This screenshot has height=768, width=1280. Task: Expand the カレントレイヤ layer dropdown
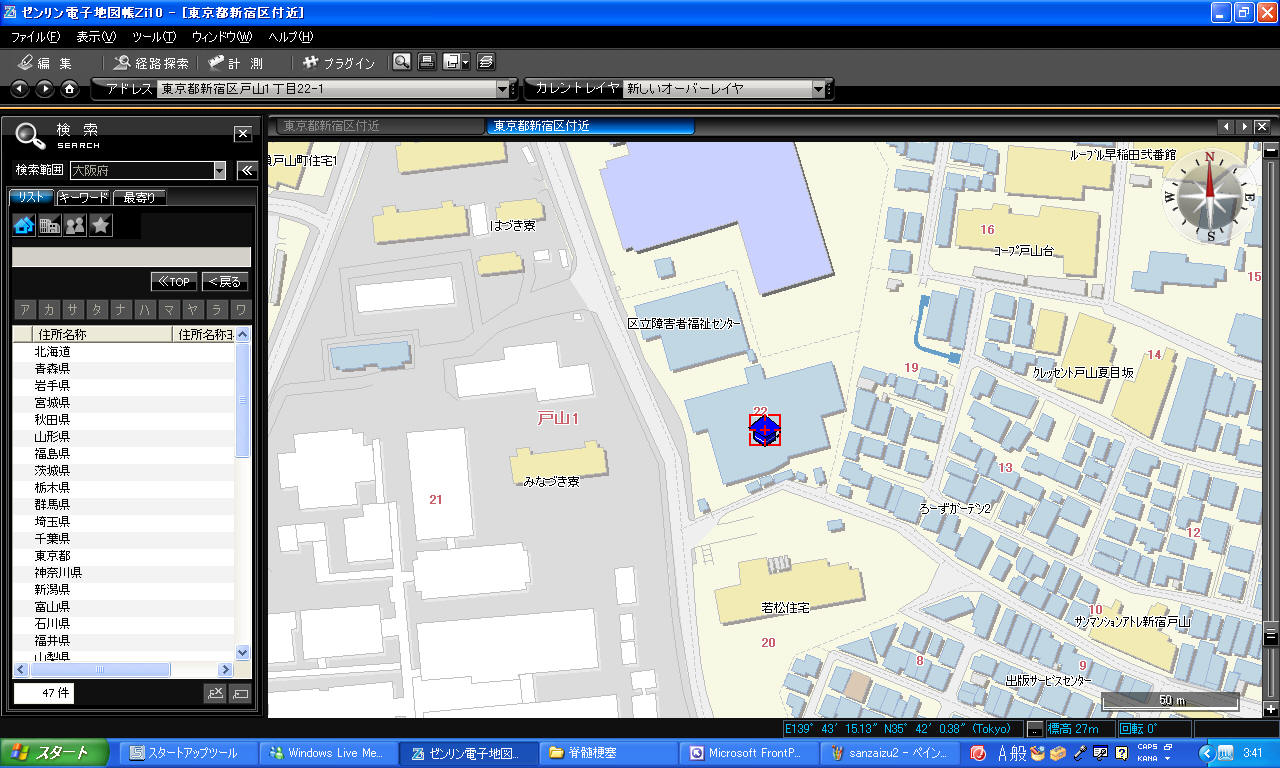(819, 89)
